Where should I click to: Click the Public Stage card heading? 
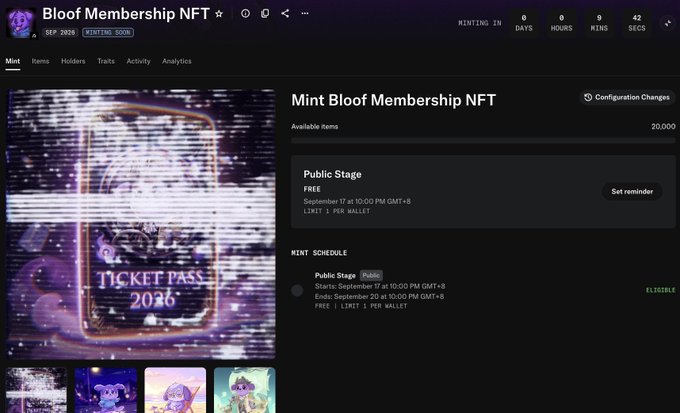click(x=332, y=174)
